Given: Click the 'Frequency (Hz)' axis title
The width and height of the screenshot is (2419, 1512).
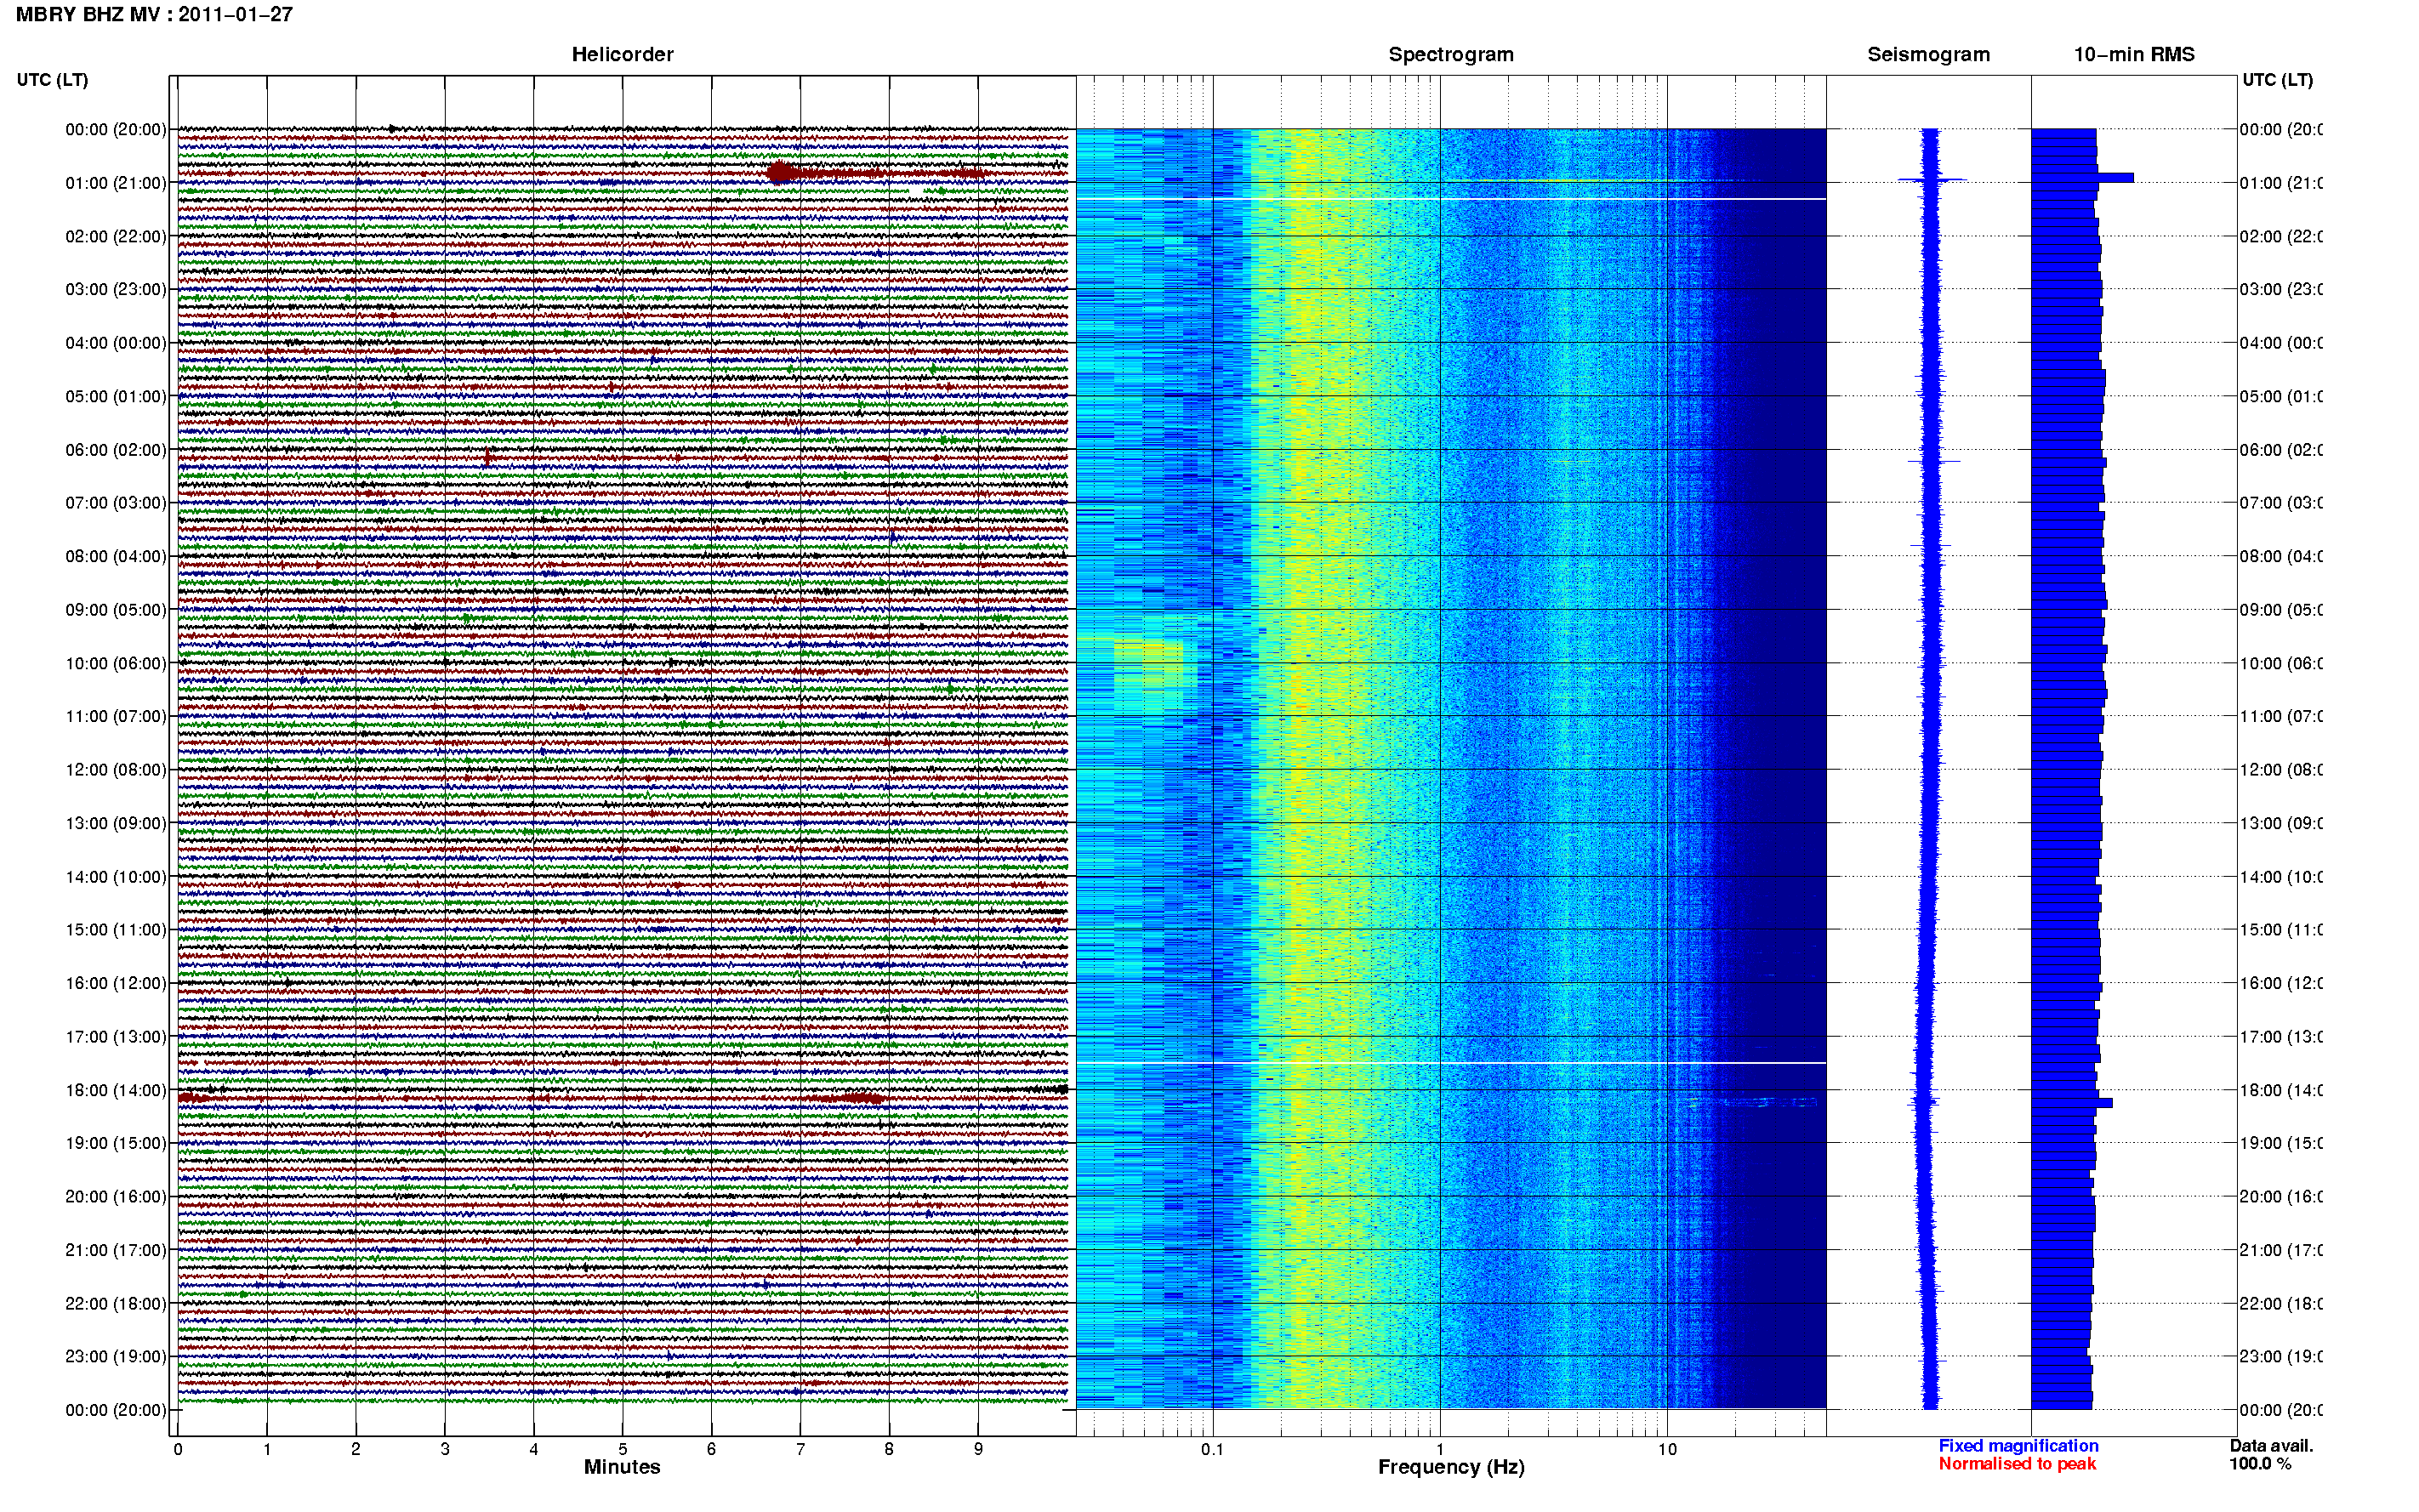Looking at the screenshot, I should [x=1451, y=1467].
